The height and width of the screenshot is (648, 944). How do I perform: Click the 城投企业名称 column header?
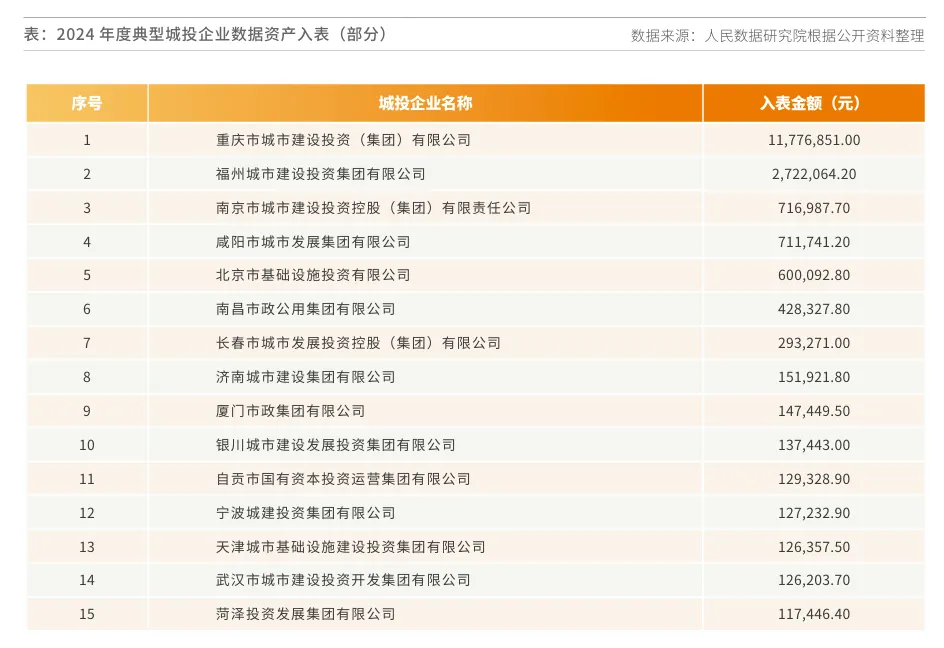(425, 103)
